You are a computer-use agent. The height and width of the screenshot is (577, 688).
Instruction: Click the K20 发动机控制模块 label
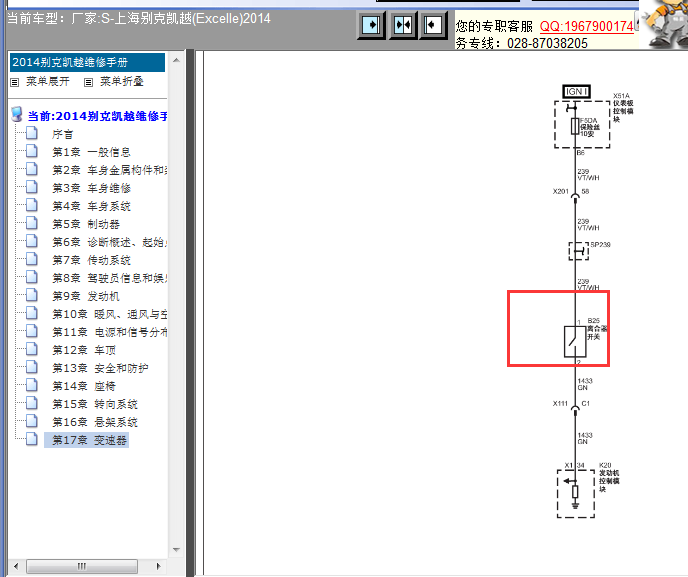(x=609, y=477)
